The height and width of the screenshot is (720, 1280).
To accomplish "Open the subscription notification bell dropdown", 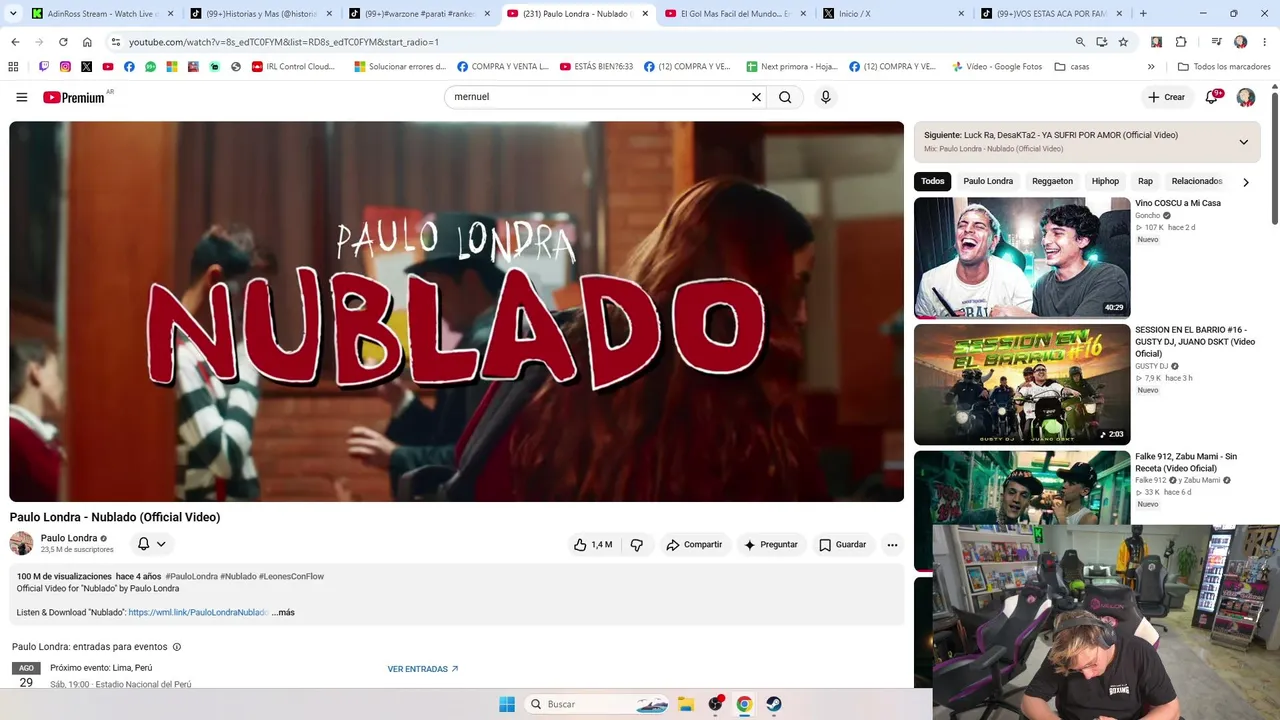I will pyautogui.click(x=152, y=544).
